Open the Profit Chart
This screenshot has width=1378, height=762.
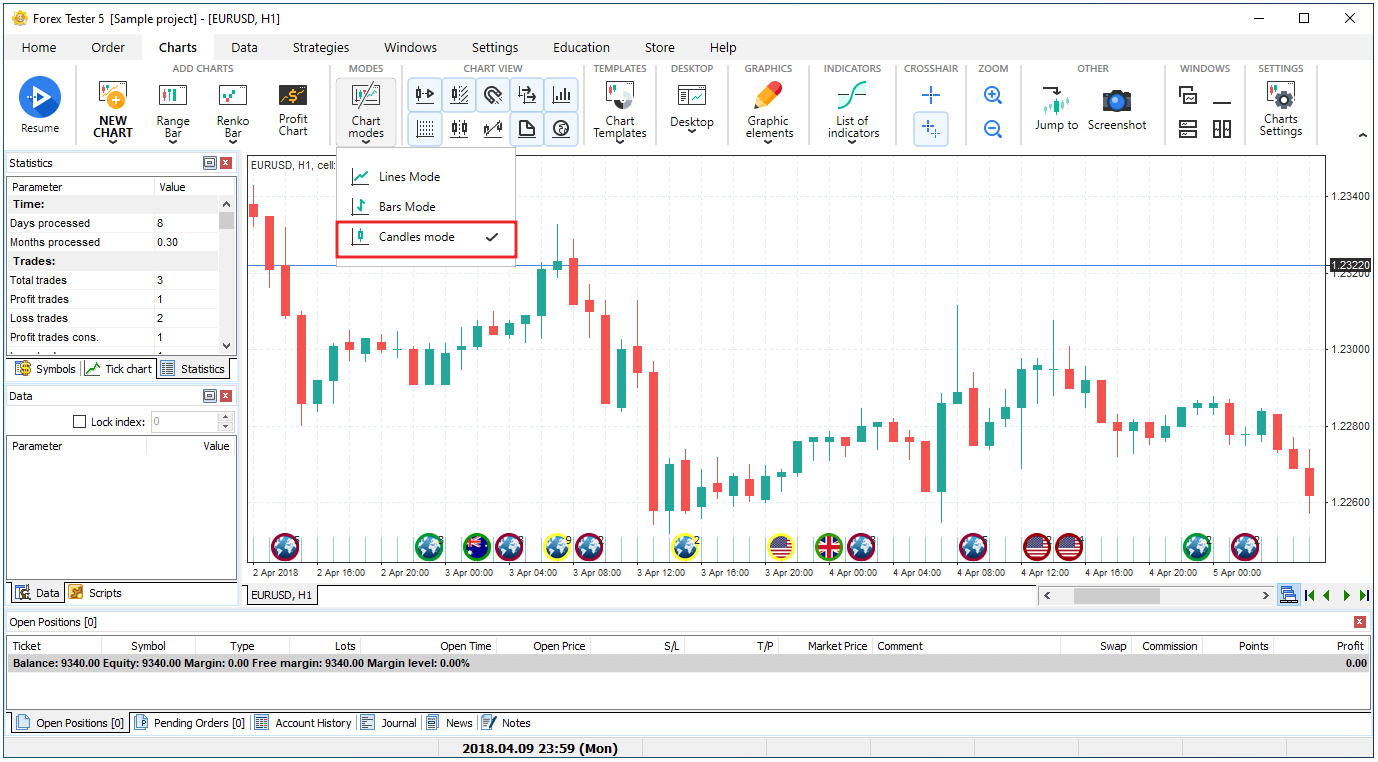tap(293, 108)
